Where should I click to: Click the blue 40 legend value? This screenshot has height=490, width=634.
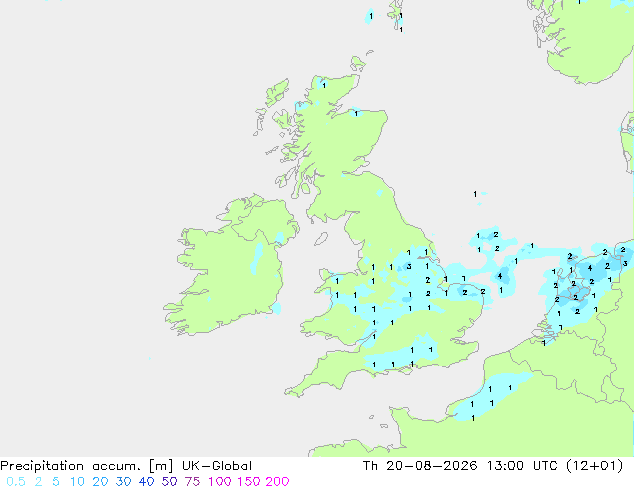[x=146, y=482]
